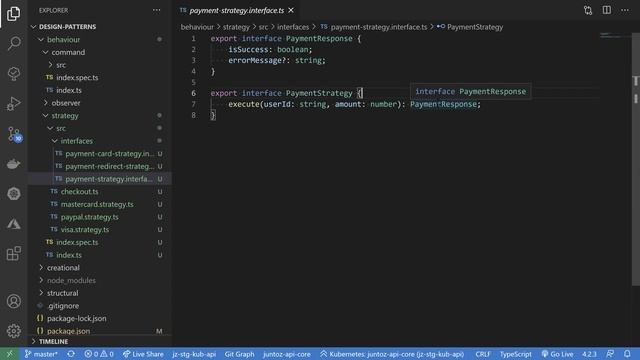This screenshot has height=360, width=640.
Task: Open the Docker view icon
Action: [13, 164]
